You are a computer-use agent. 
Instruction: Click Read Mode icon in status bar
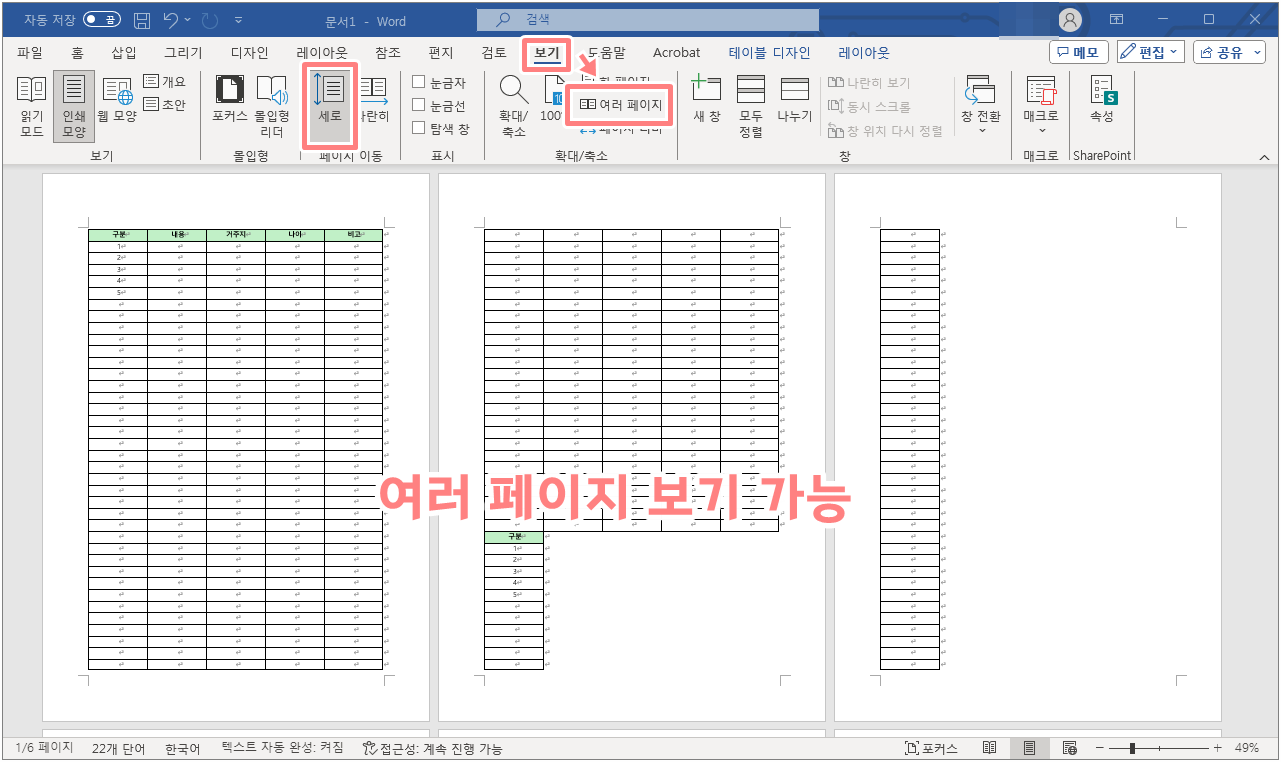point(989,748)
